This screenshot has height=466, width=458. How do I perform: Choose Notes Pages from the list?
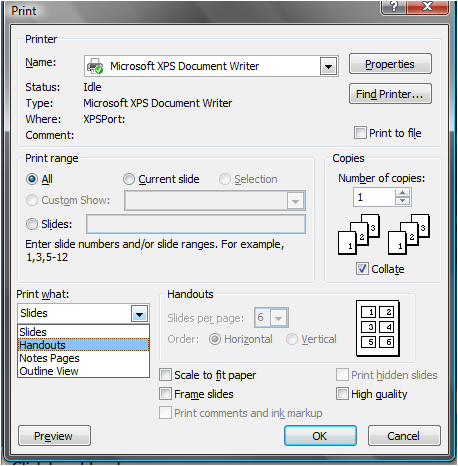(x=83, y=358)
